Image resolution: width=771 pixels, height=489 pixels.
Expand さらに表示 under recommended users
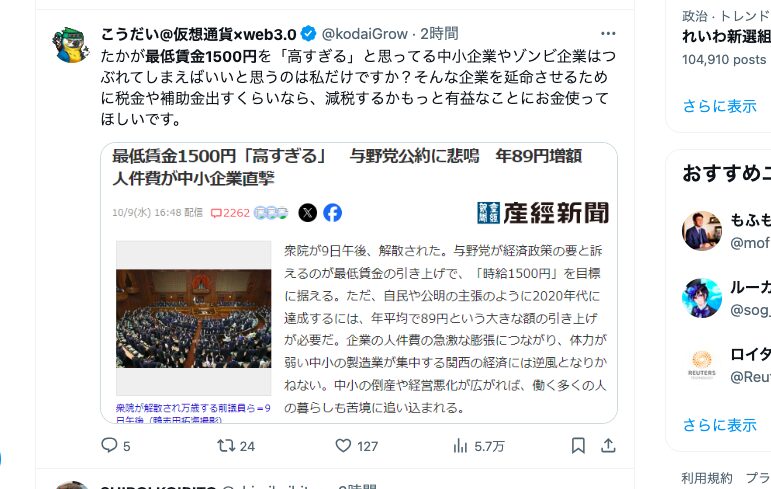point(719,425)
